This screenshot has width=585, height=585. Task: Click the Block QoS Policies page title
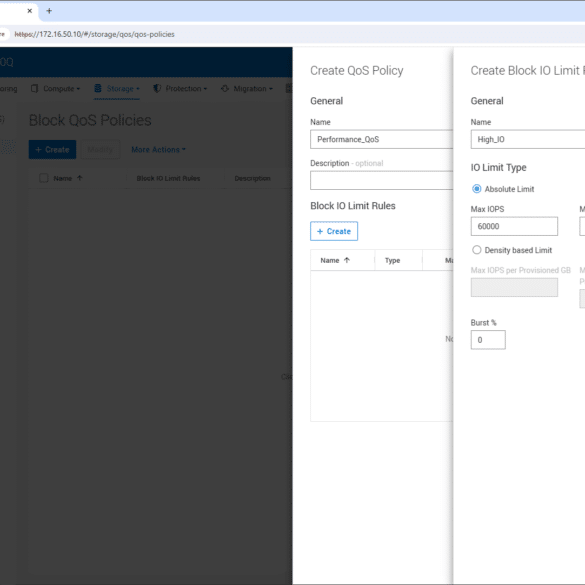click(x=90, y=121)
